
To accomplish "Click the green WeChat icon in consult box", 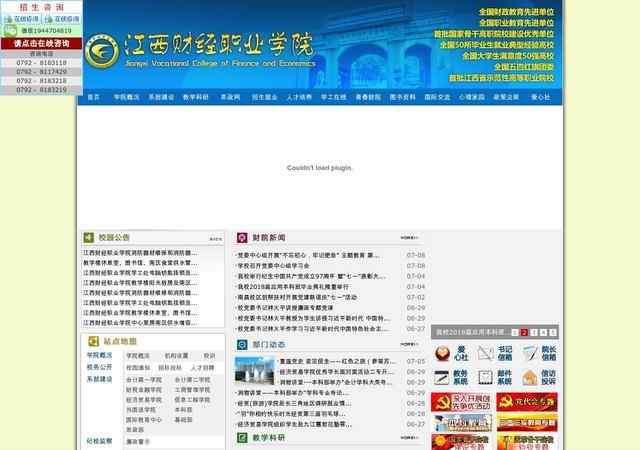I will 10,31.
